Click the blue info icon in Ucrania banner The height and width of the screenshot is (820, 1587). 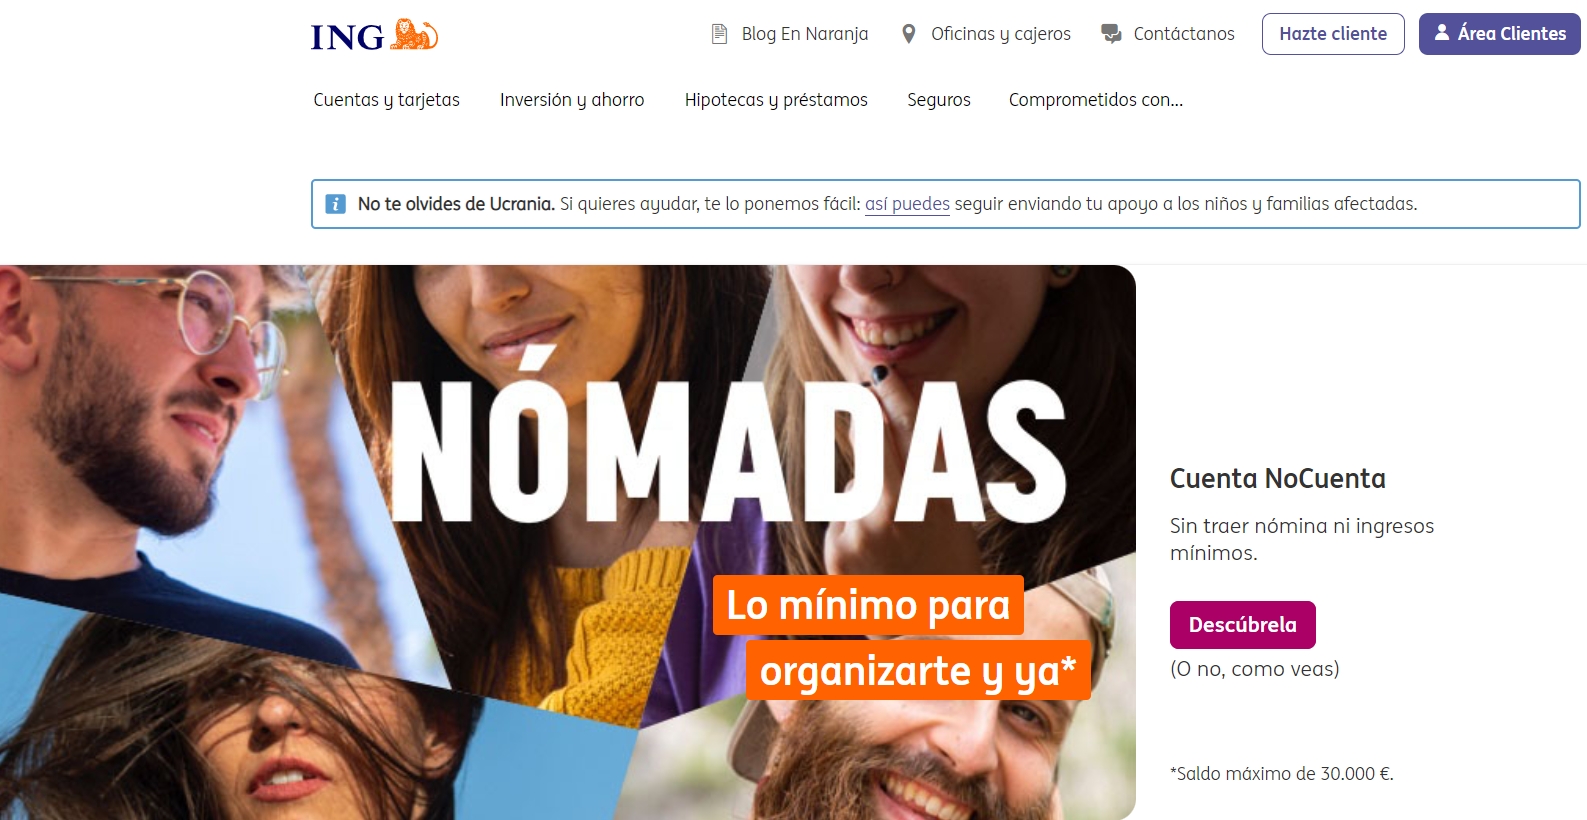tap(336, 204)
